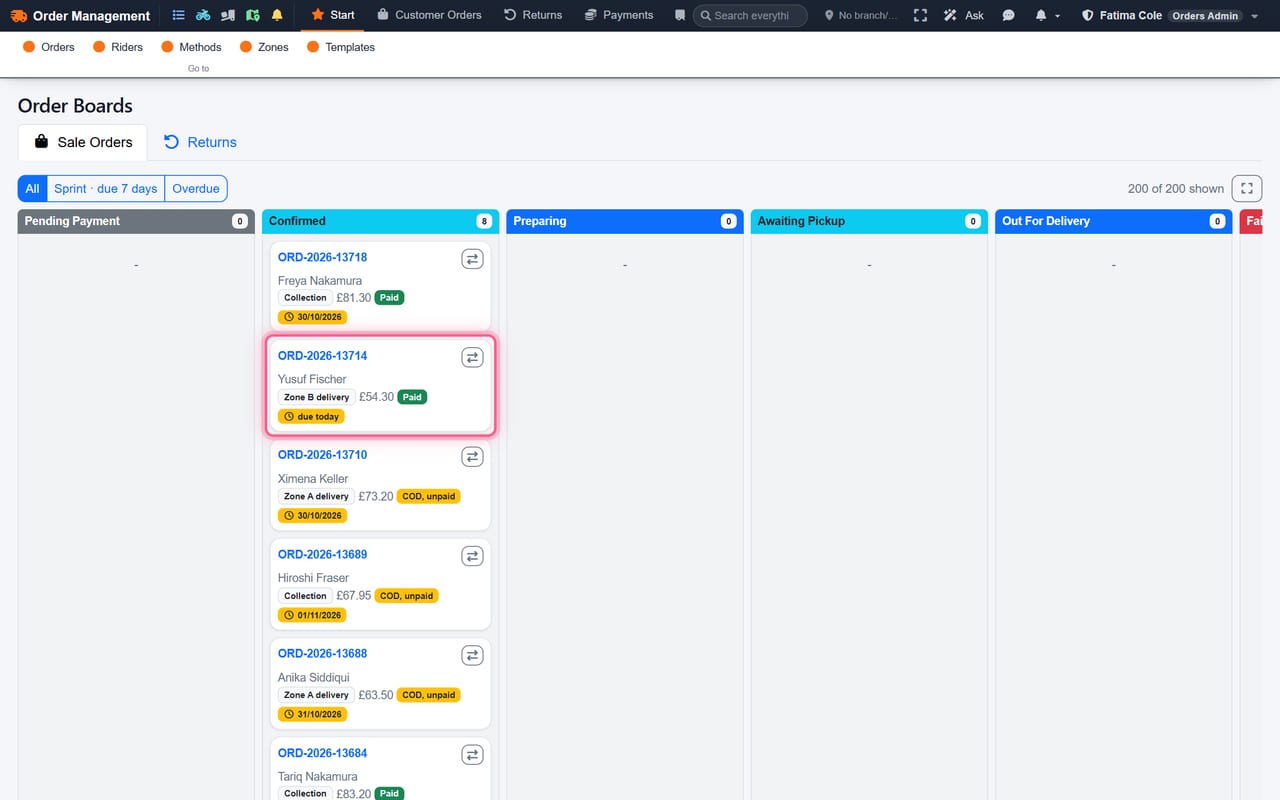The height and width of the screenshot is (800, 1280).
Task: Go to the Orders shortcut
Action: [49, 47]
